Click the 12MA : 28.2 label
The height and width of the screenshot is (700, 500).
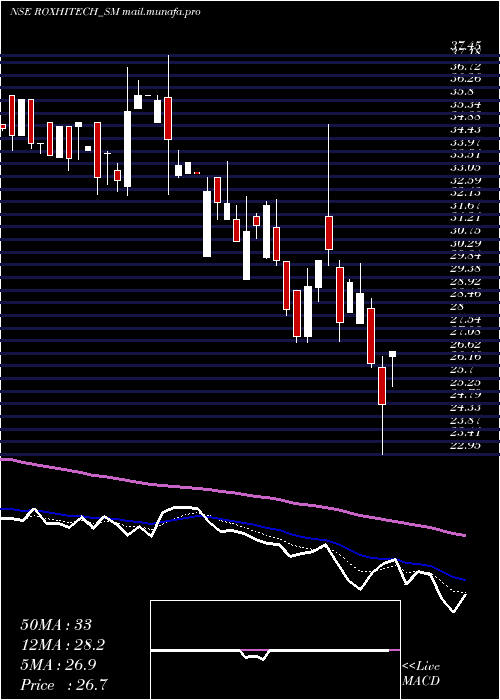(x=64, y=644)
